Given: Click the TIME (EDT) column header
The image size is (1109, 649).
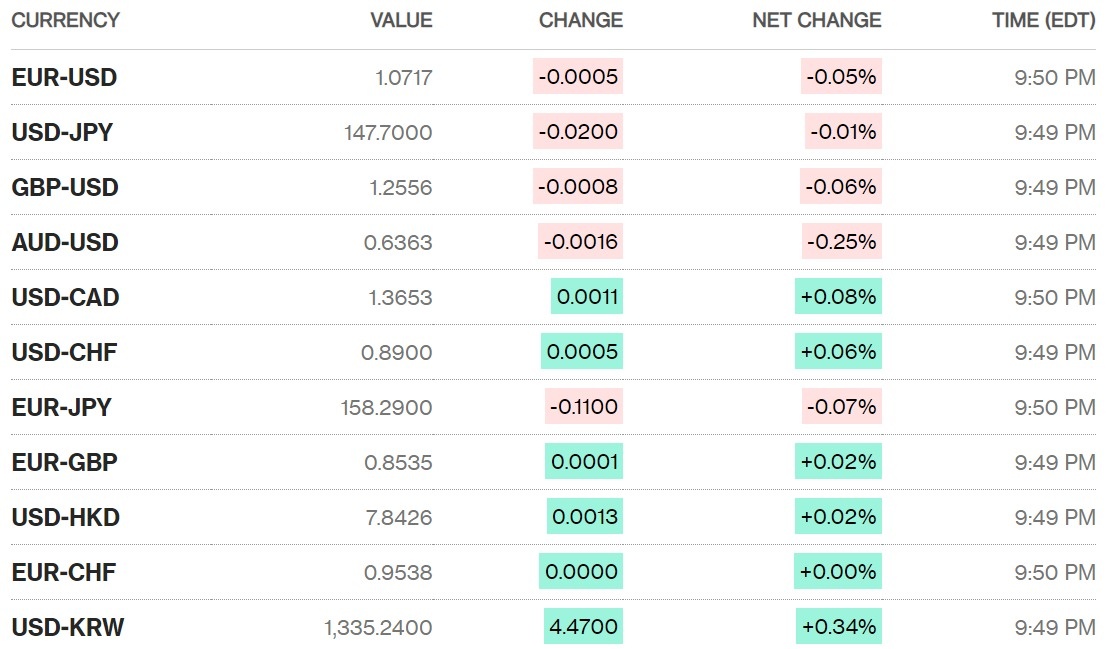Looking at the screenshot, I should click(1043, 20).
